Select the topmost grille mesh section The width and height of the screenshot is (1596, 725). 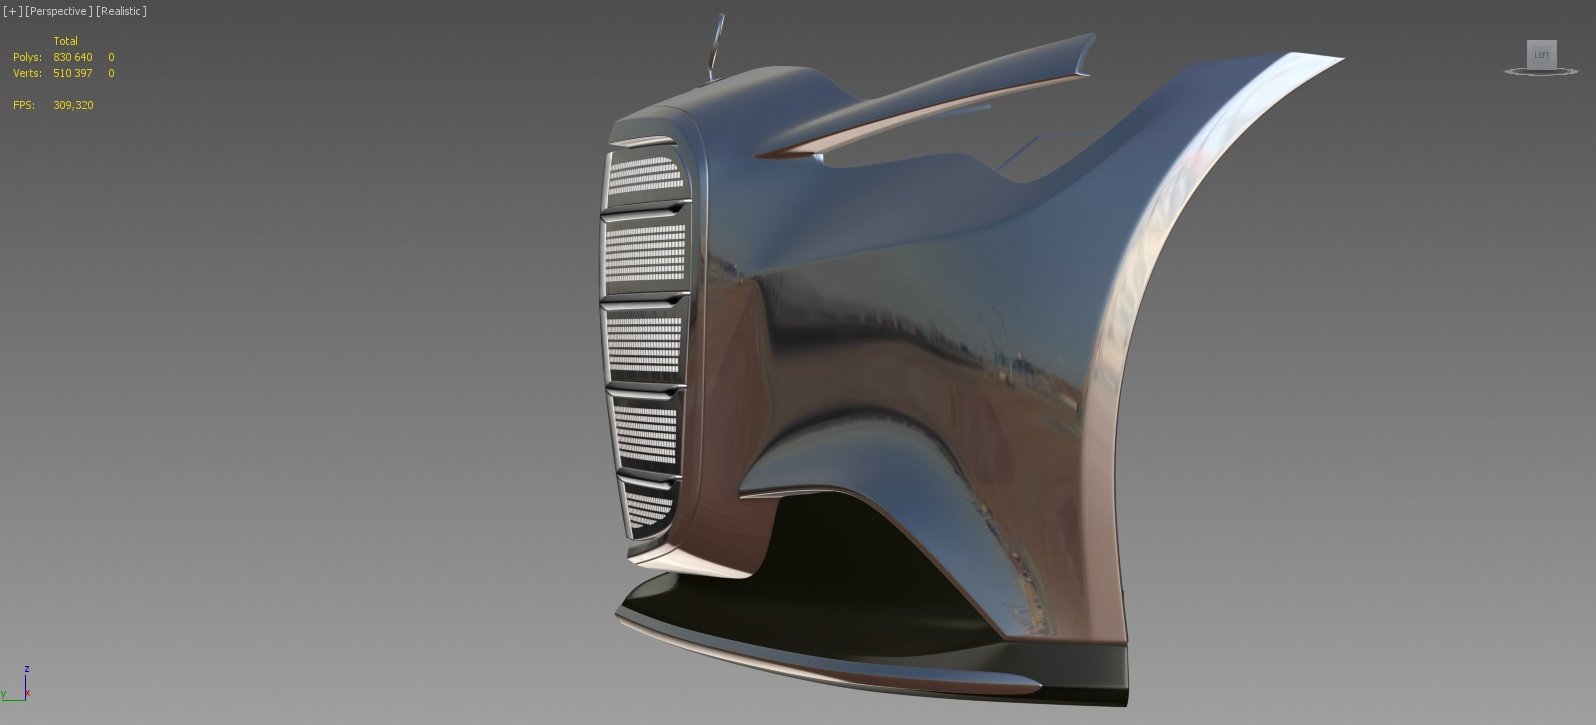click(645, 176)
